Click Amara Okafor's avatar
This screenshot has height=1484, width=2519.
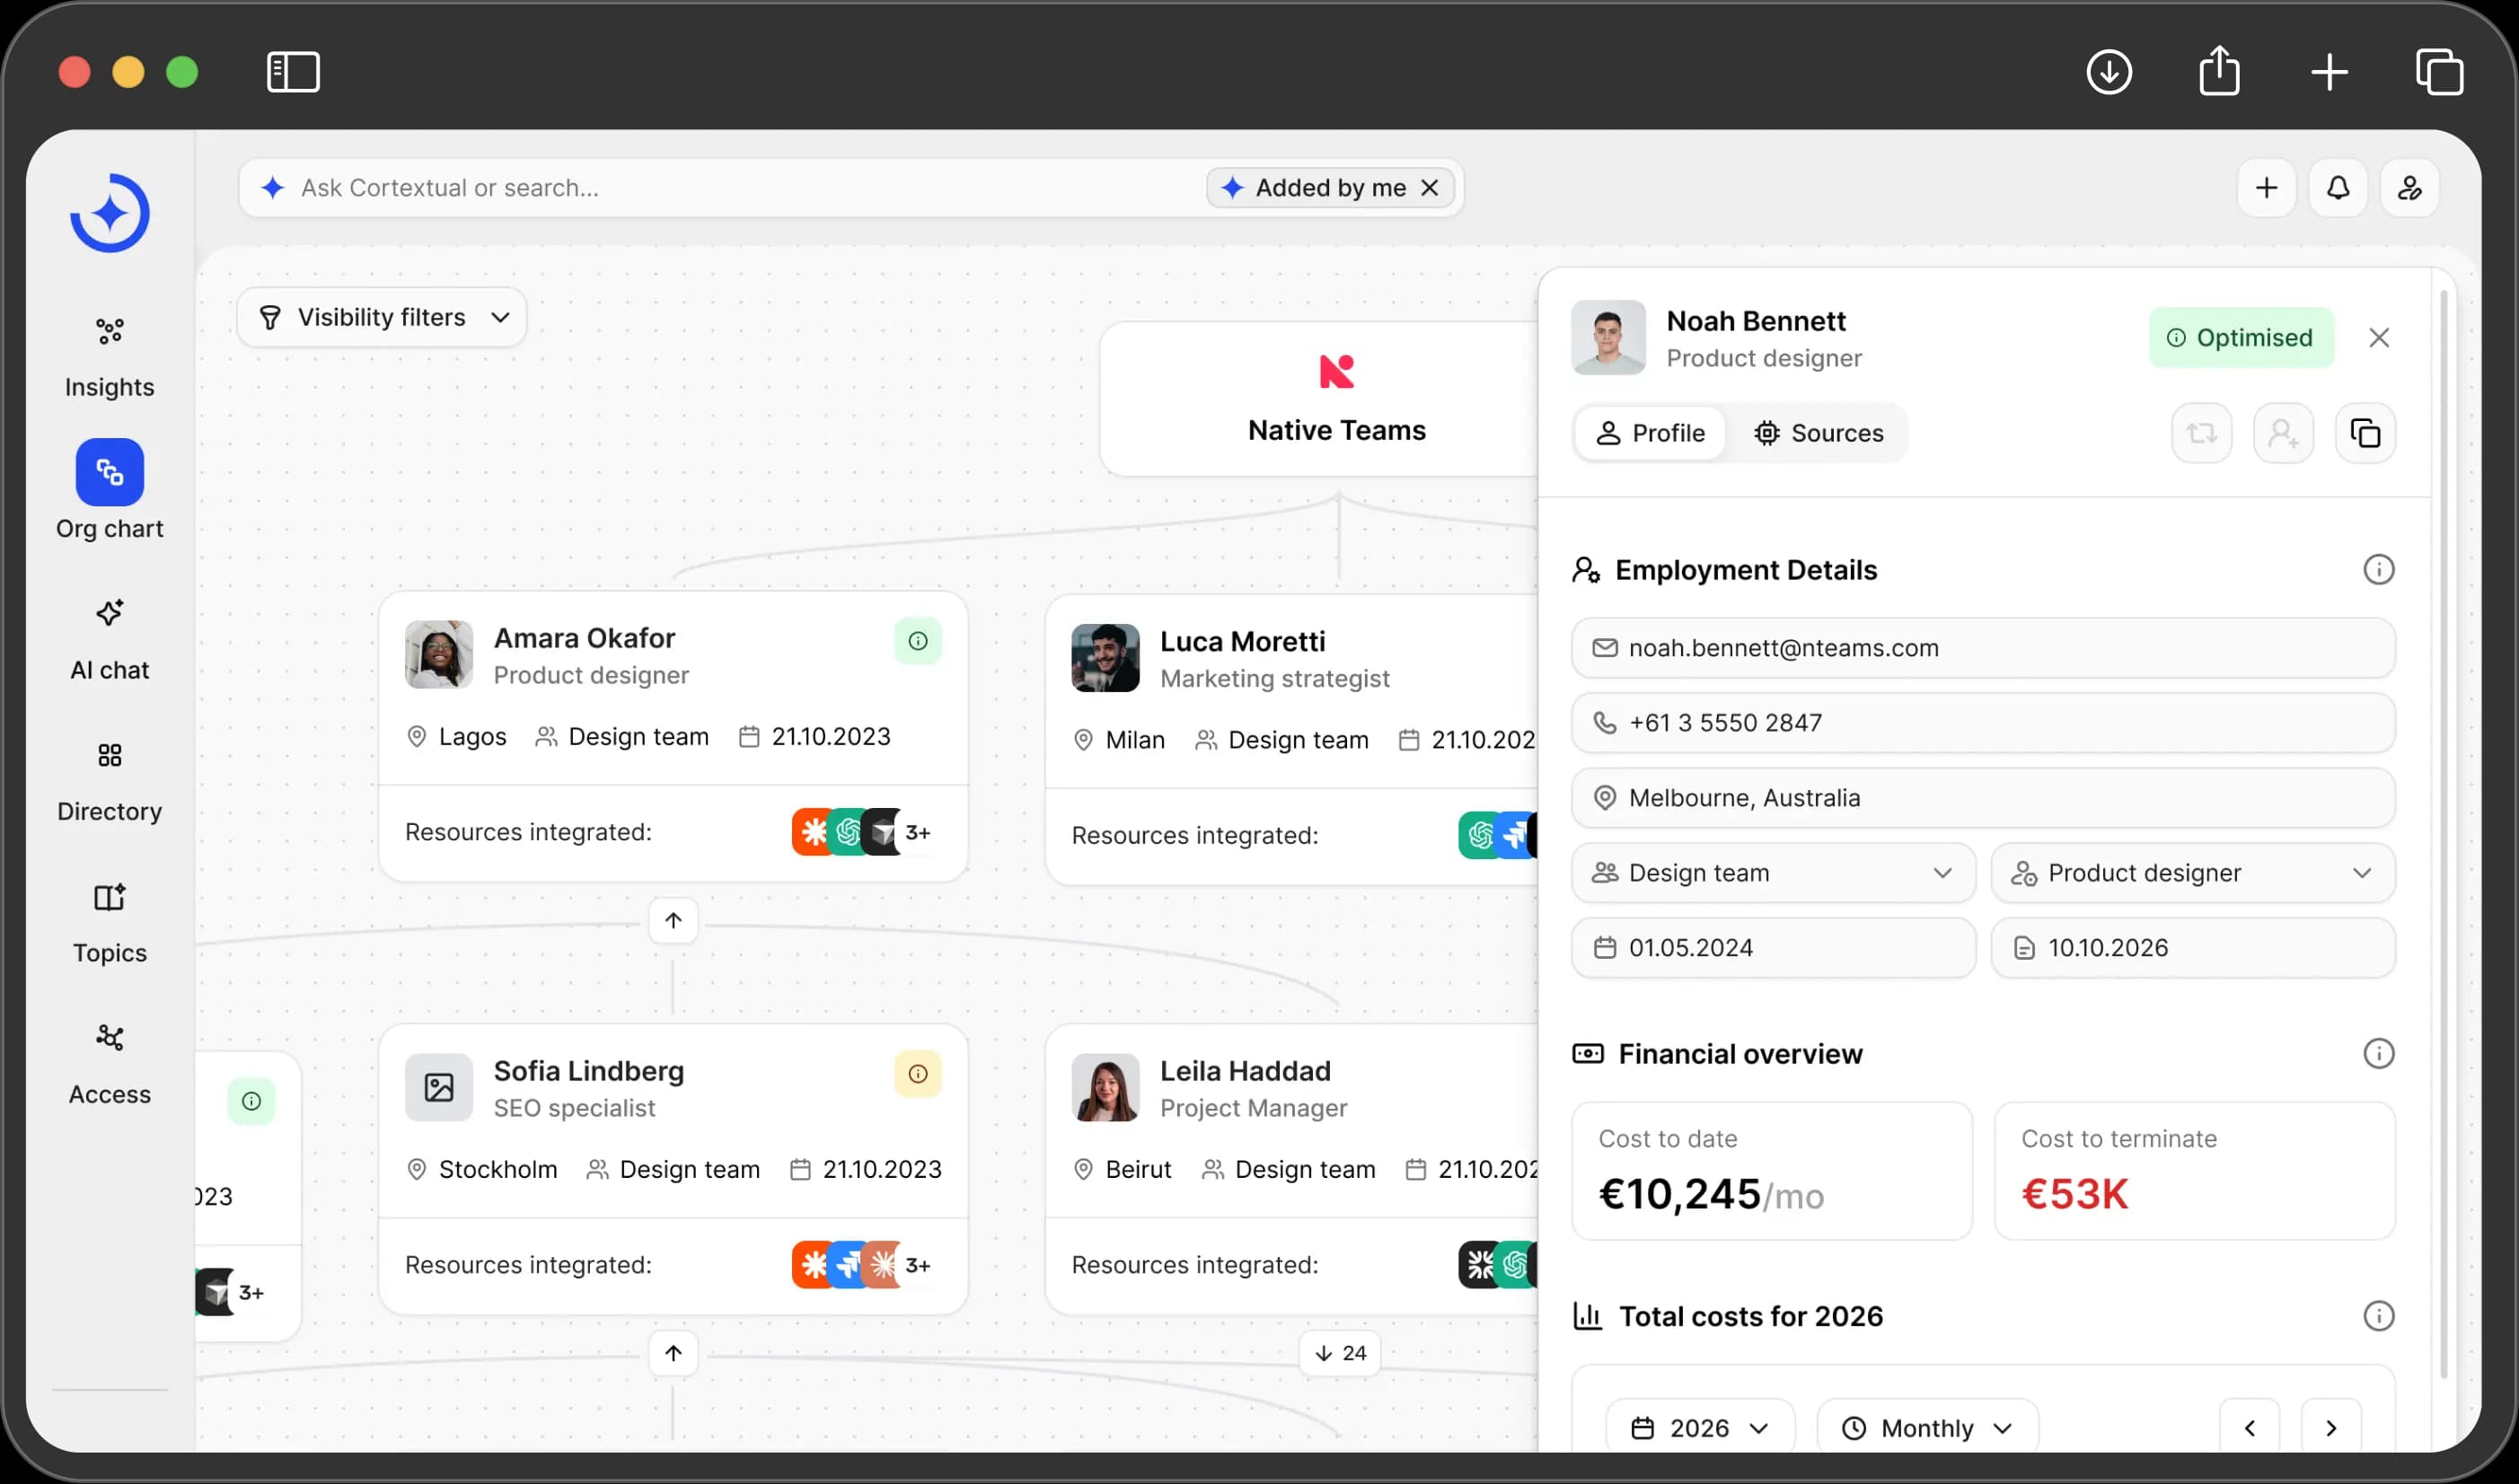point(438,655)
